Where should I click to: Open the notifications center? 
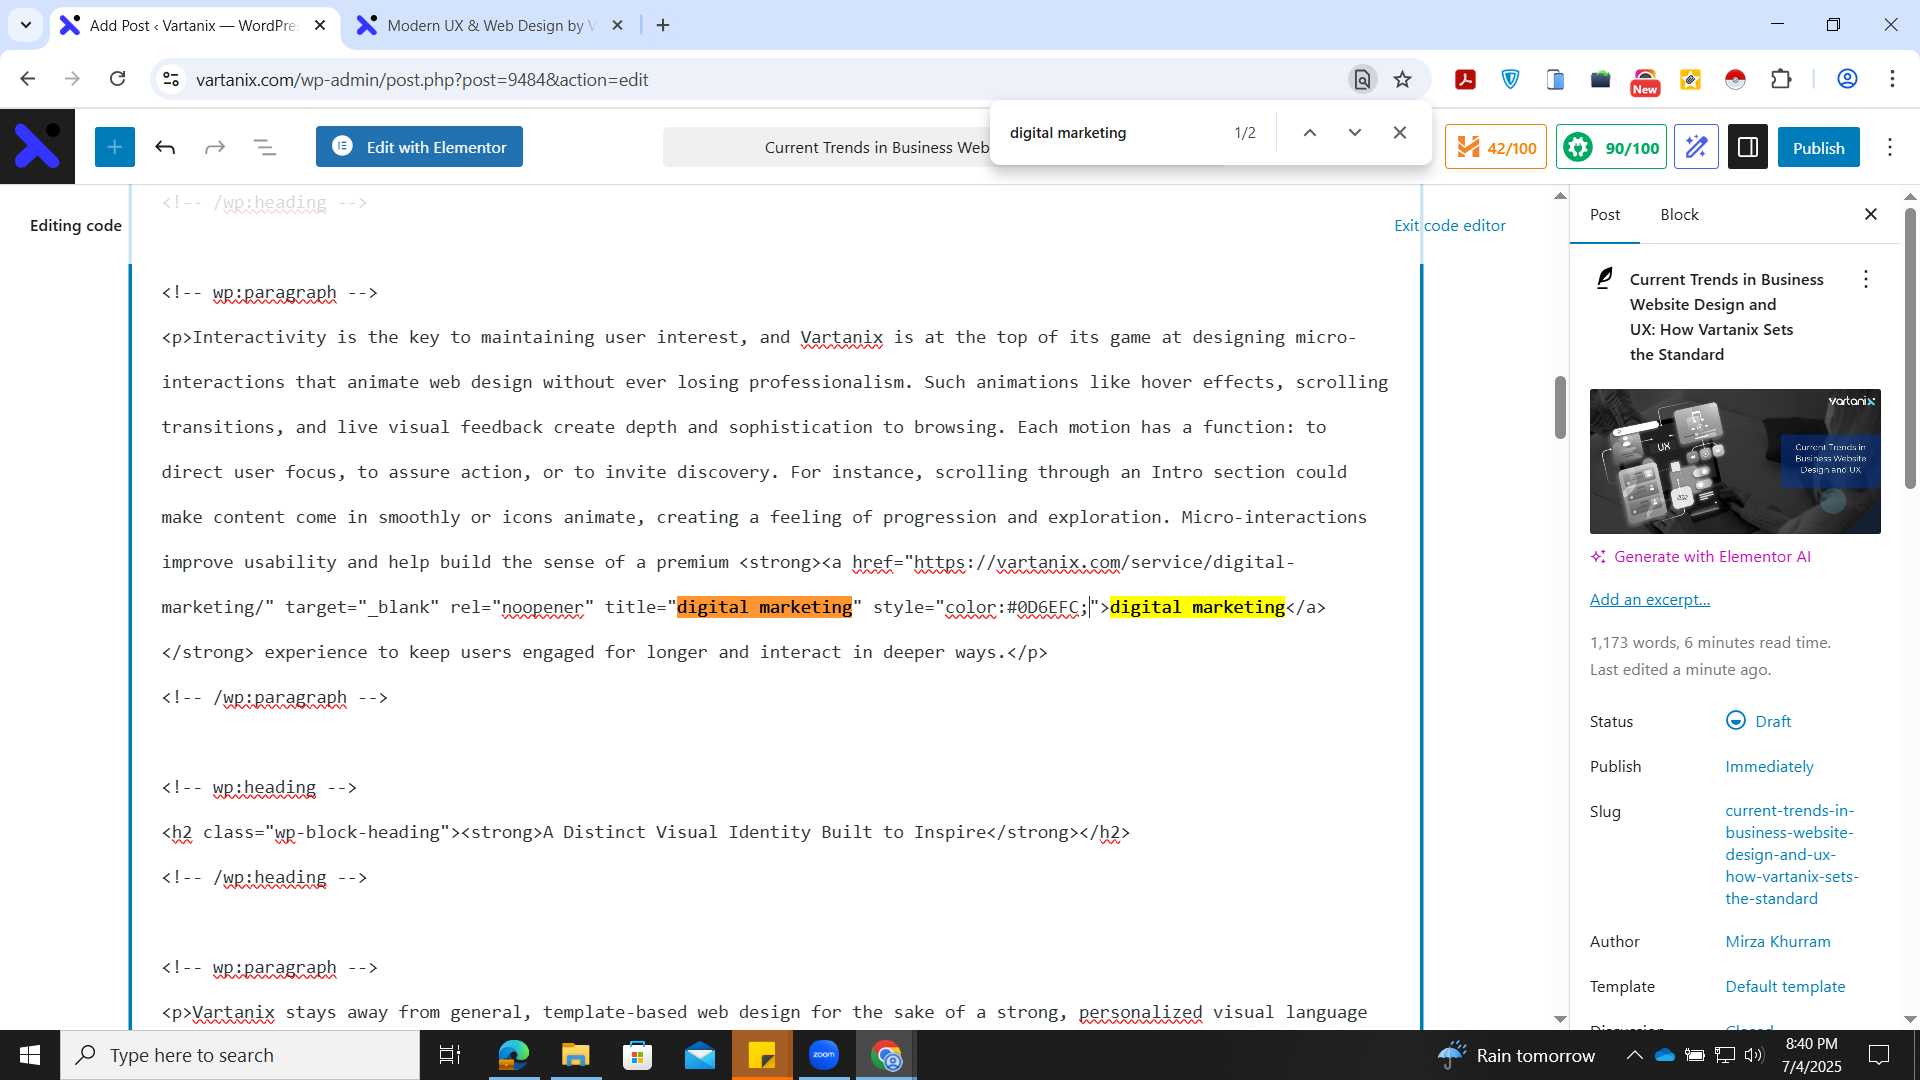(x=1880, y=1055)
